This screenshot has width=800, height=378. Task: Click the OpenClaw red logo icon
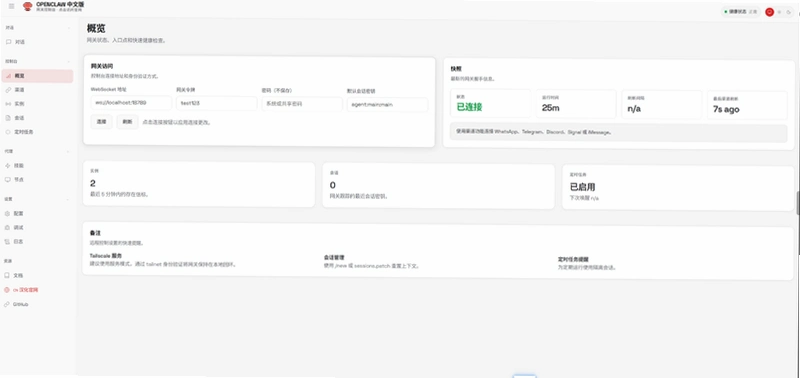(x=28, y=6)
